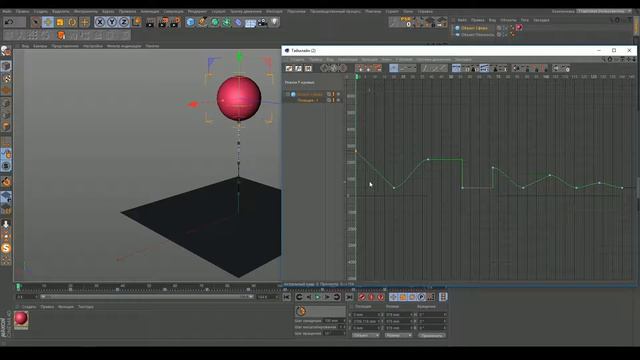Click the blue deformer objects icon
Screen dimensions: 640x360
pyautogui.click(x=238, y=22)
